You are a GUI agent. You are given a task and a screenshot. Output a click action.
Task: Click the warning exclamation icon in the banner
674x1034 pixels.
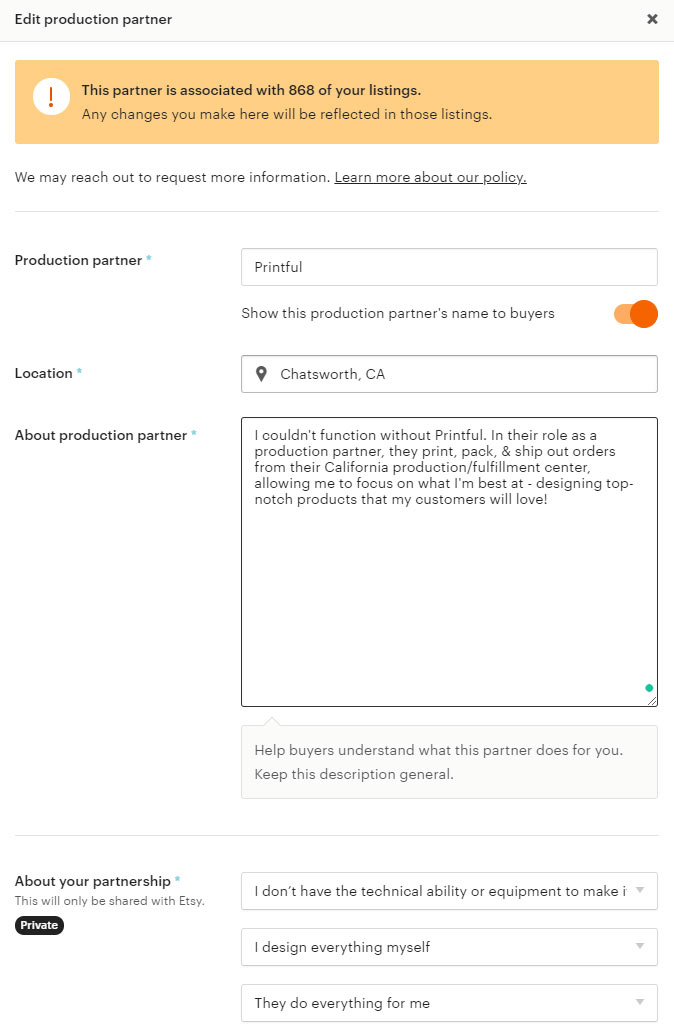coord(50,96)
